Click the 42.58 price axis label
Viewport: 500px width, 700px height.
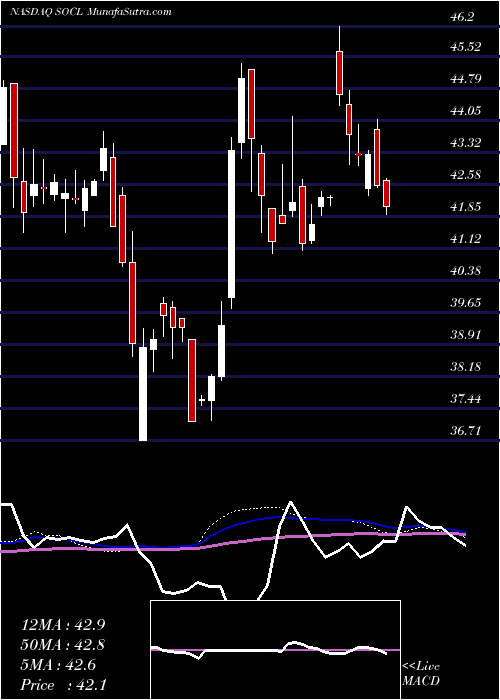click(466, 174)
